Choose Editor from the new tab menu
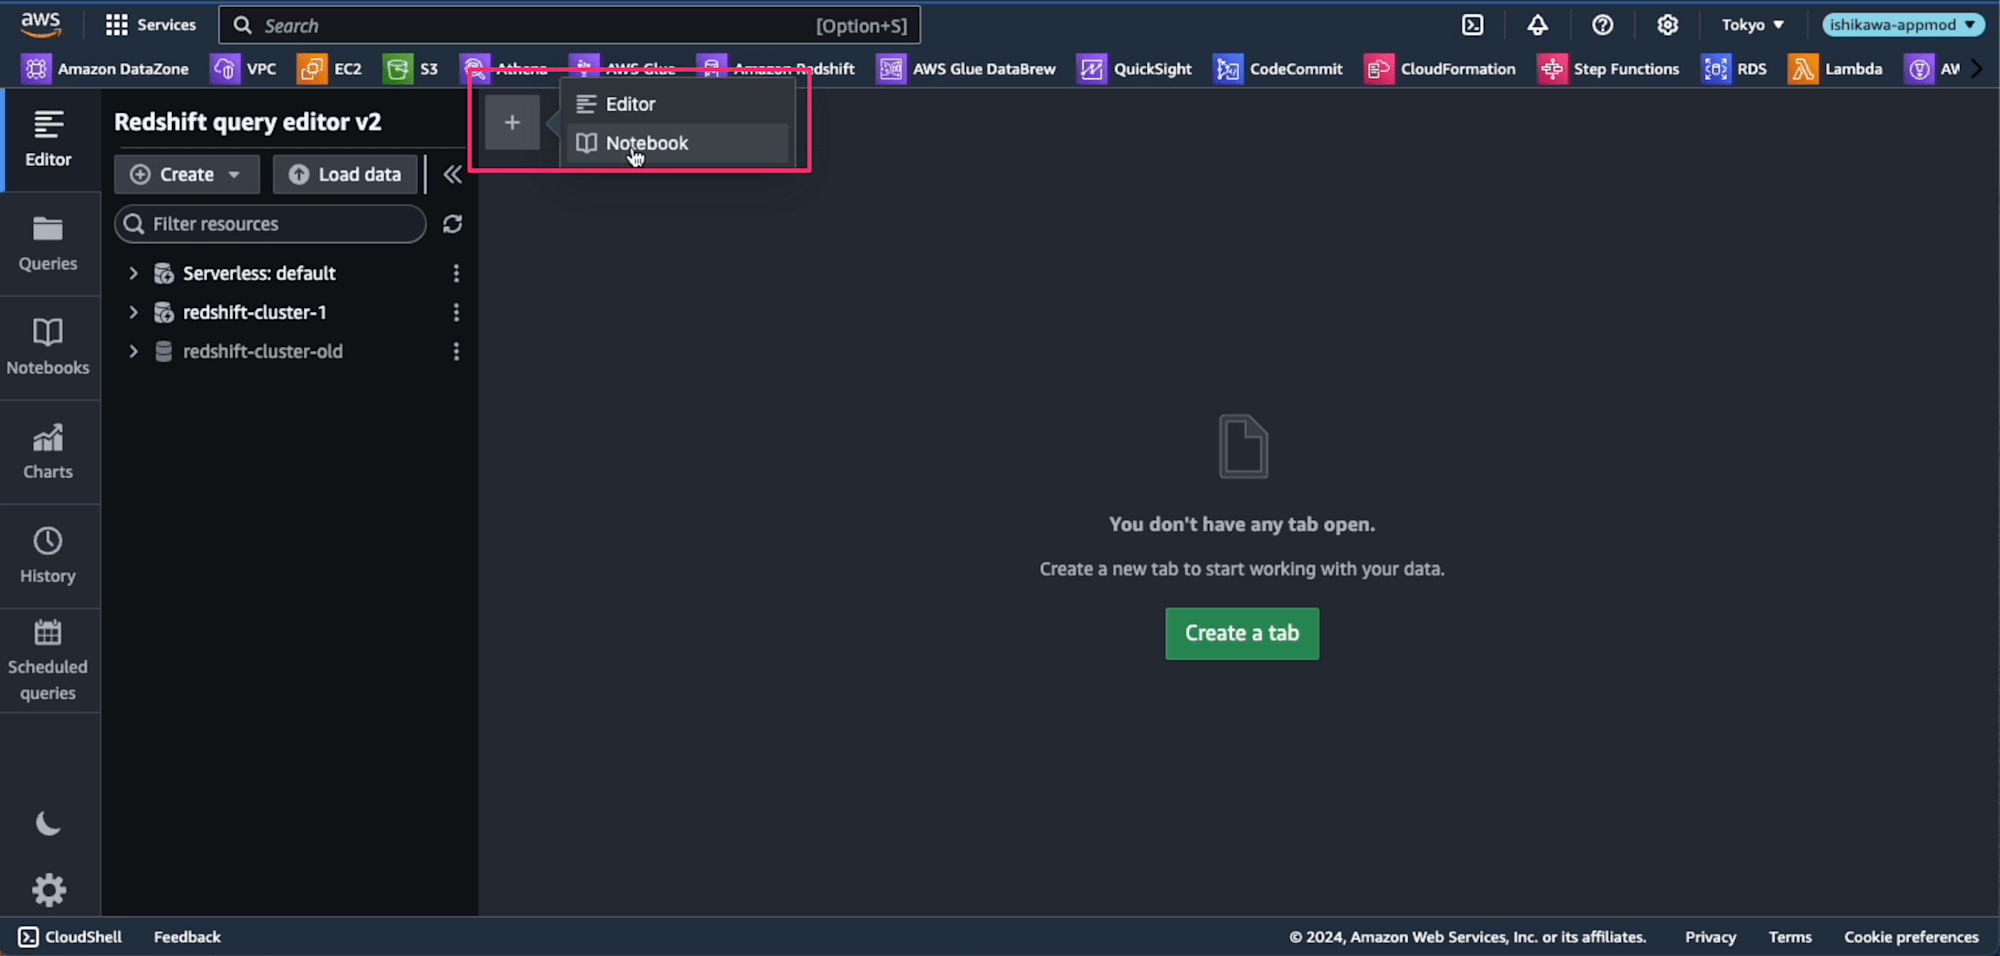2000x956 pixels. pos(678,104)
